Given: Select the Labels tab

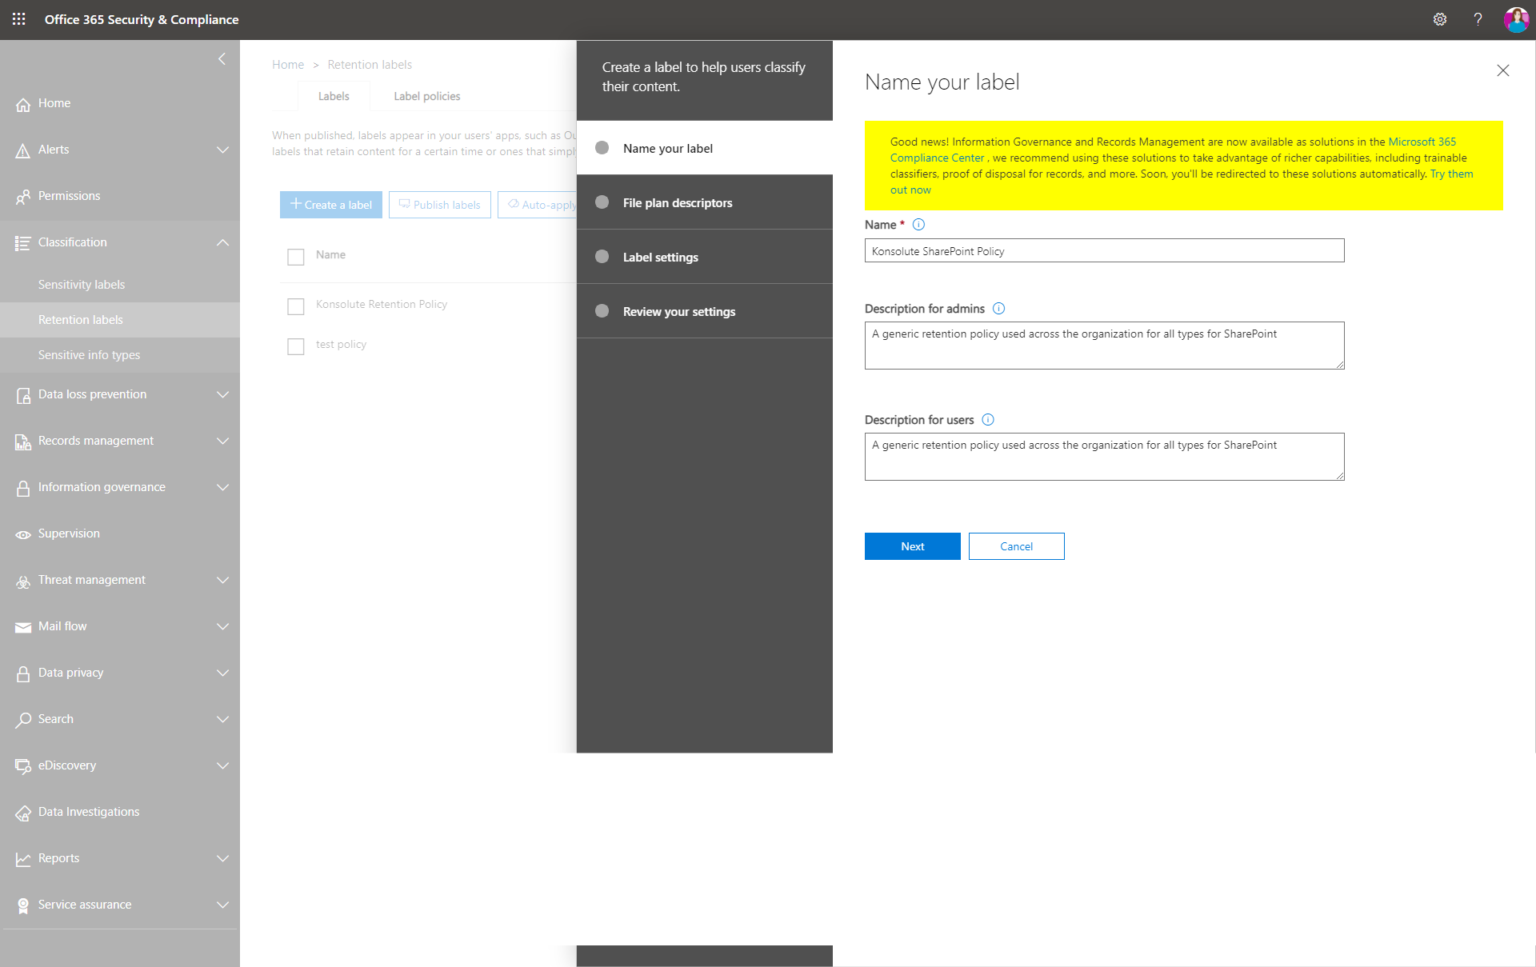Looking at the screenshot, I should (334, 96).
